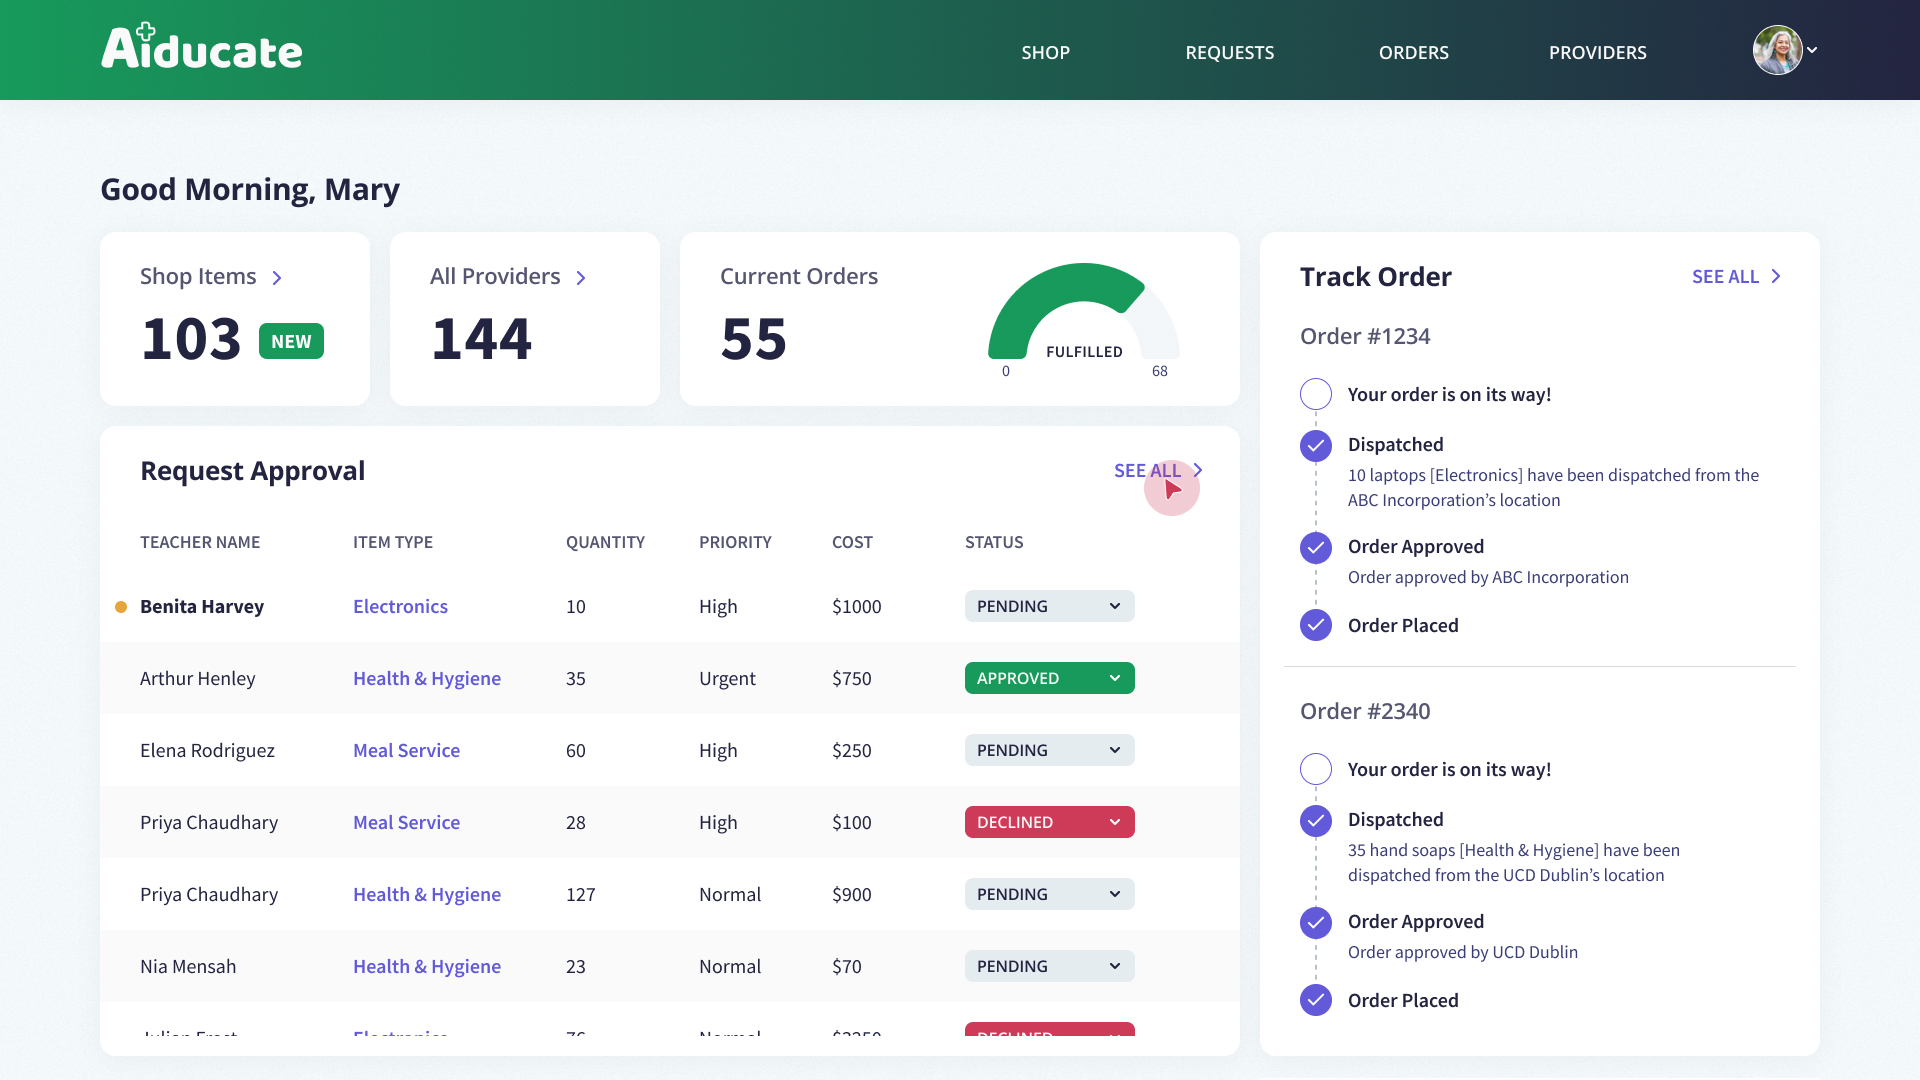The width and height of the screenshot is (1920, 1080).
Task: Open Health & Hygiene link for Nia Mensah
Action: point(427,966)
